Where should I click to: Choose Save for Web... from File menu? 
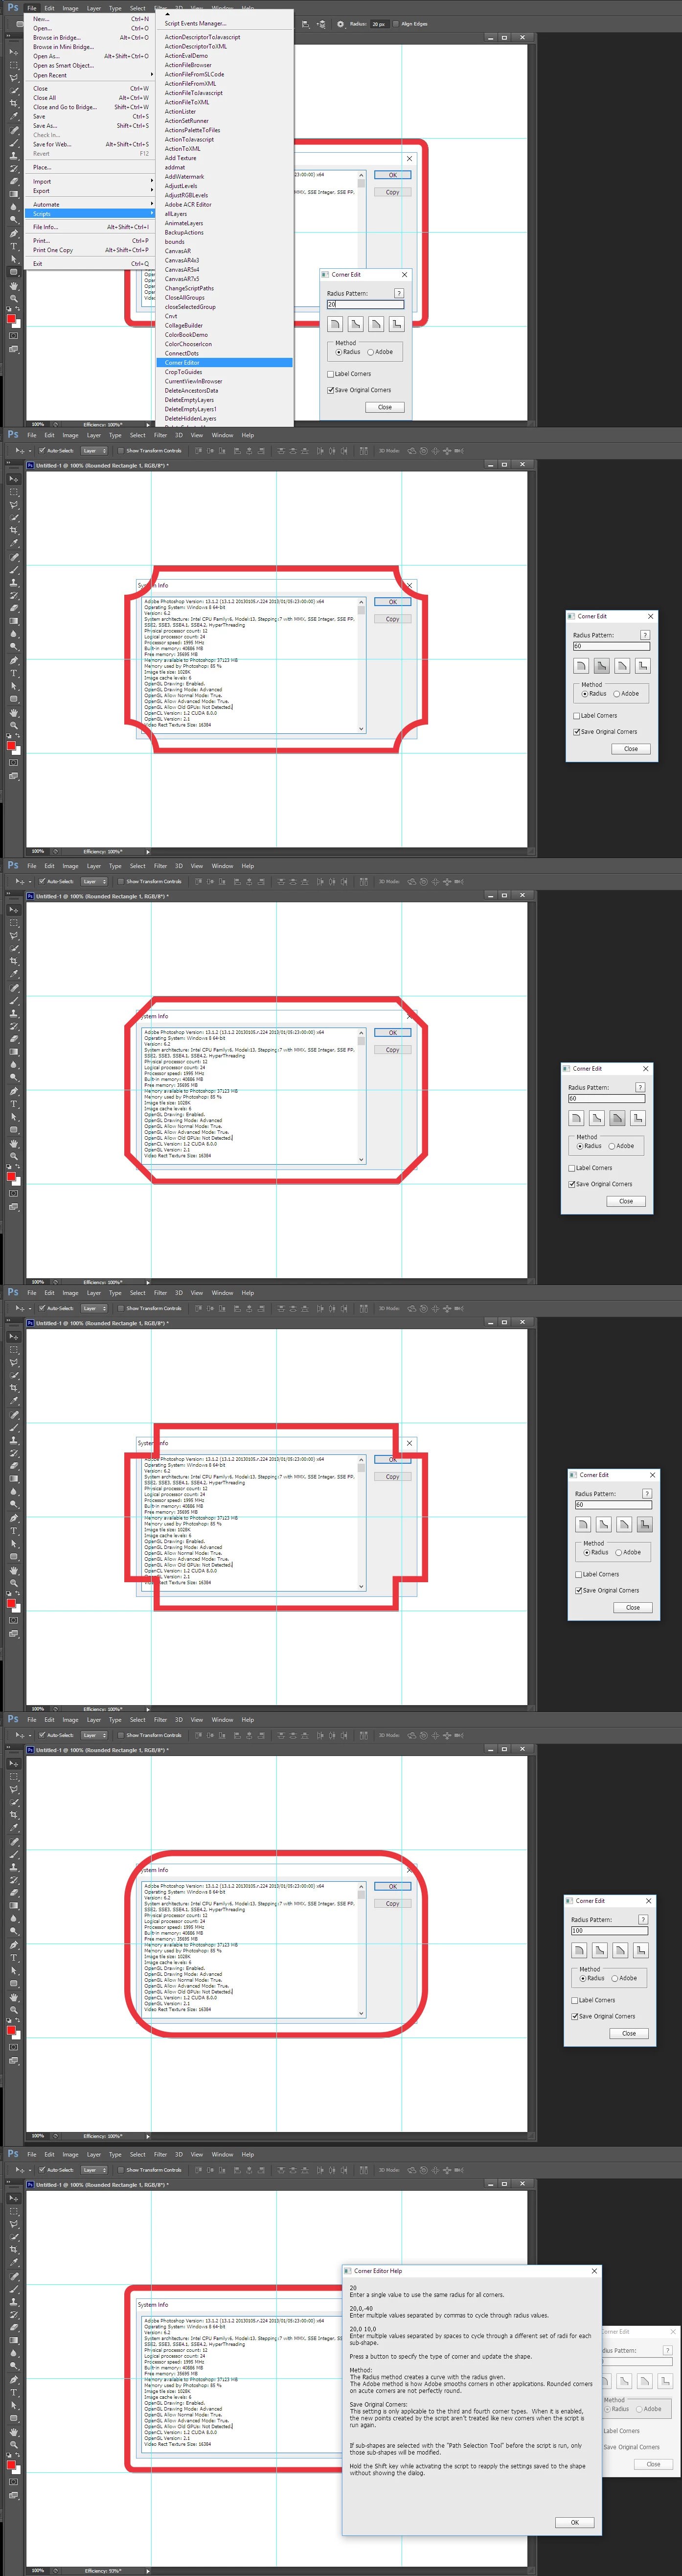click(90, 144)
